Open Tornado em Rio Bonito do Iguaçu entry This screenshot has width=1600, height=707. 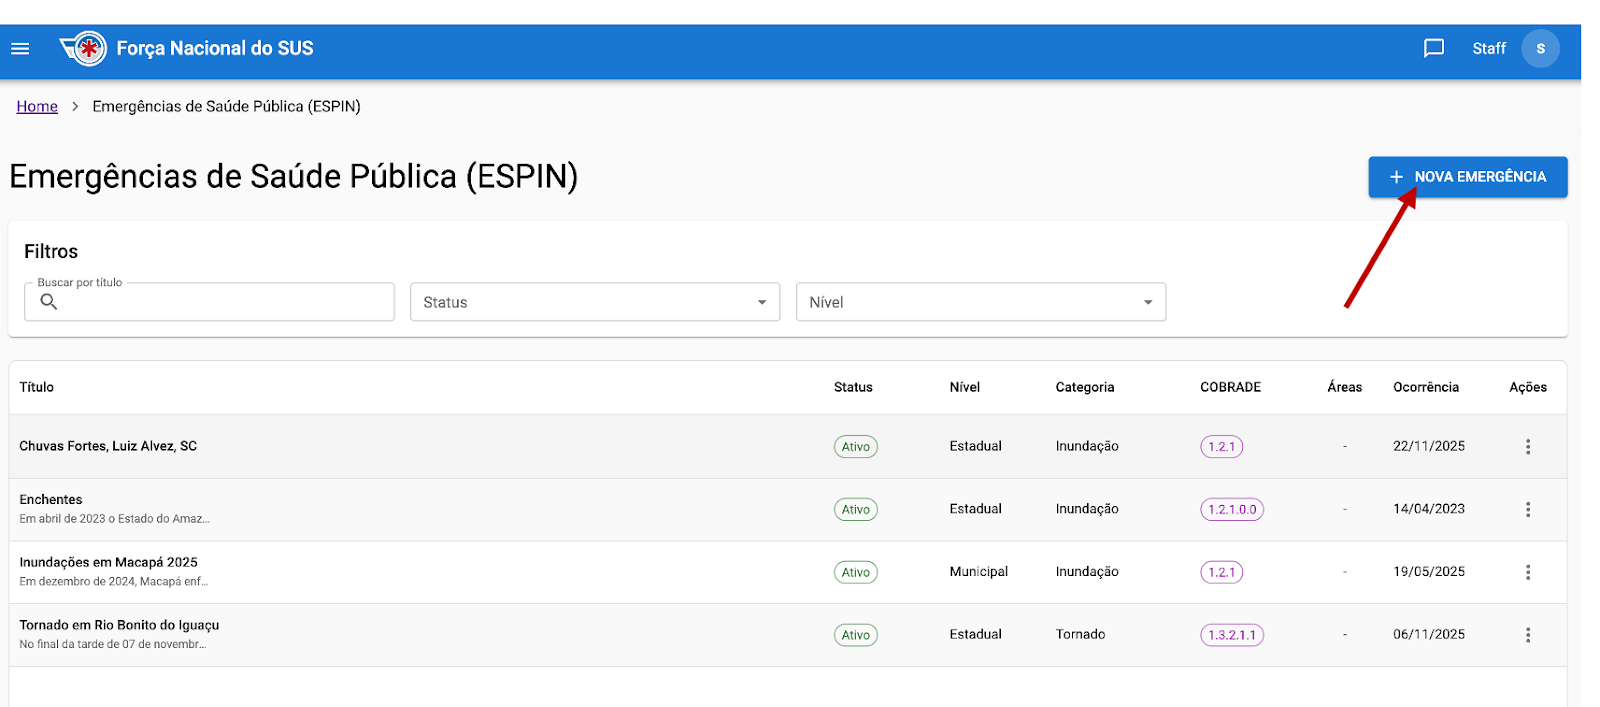coord(119,625)
